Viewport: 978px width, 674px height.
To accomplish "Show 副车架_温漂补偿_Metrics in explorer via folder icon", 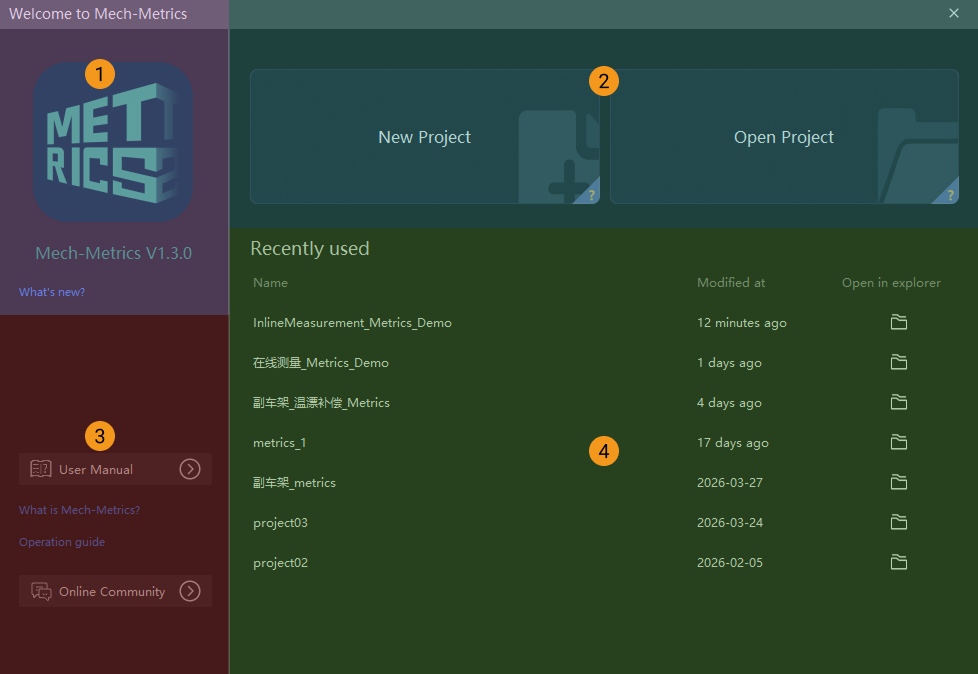I will point(899,402).
